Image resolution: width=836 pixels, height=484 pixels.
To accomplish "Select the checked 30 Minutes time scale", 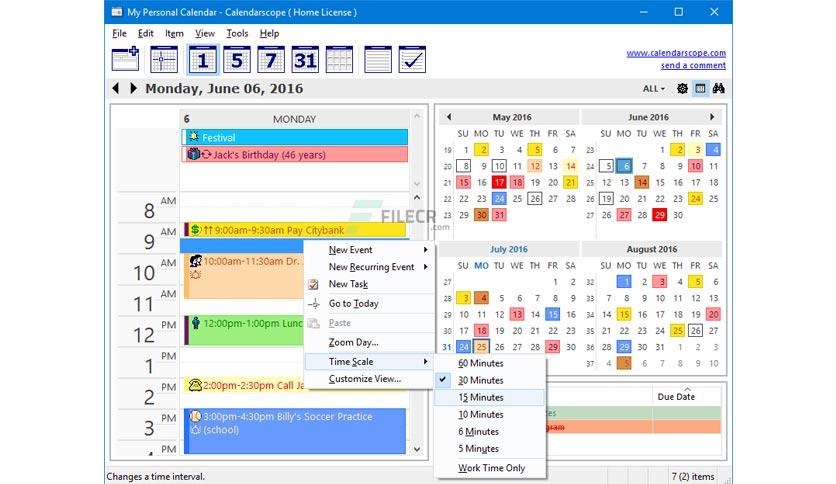I will click(x=480, y=380).
